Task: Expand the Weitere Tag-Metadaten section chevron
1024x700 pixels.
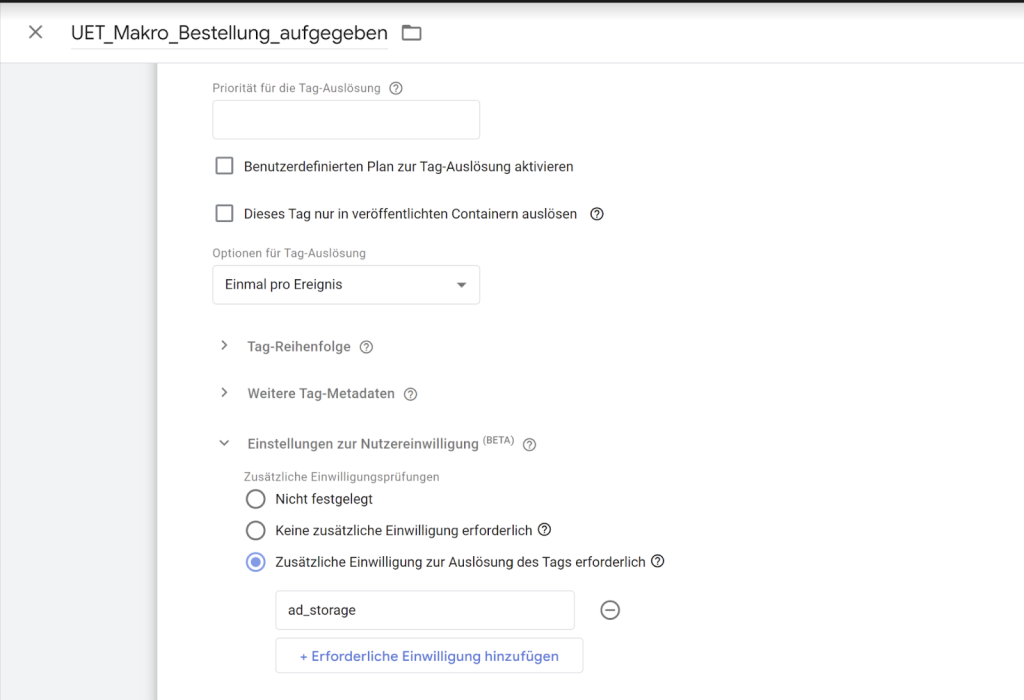Action: (224, 392)
